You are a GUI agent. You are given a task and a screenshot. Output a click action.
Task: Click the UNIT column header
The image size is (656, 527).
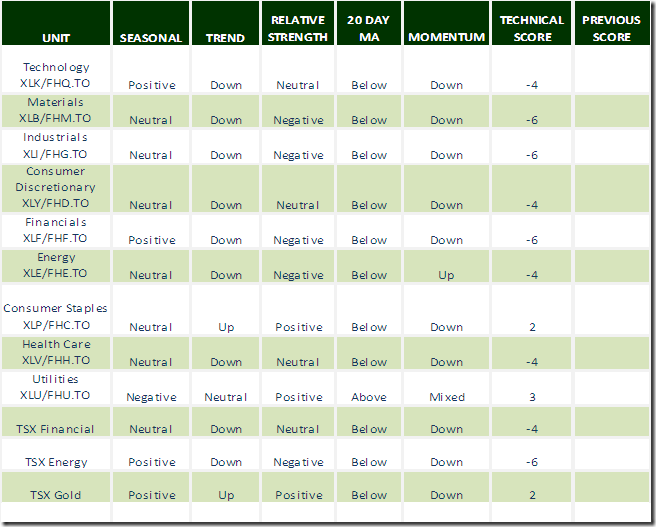[x=56, y=38]
